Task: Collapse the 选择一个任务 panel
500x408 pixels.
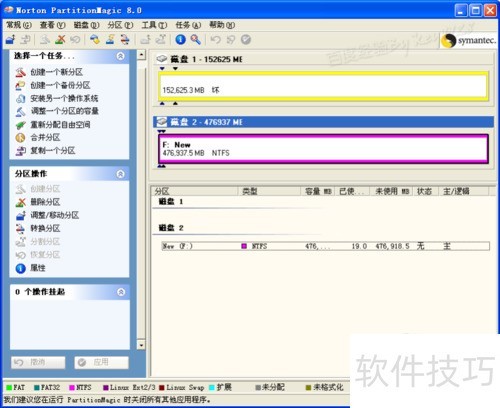Action: [x=121, y=56]
